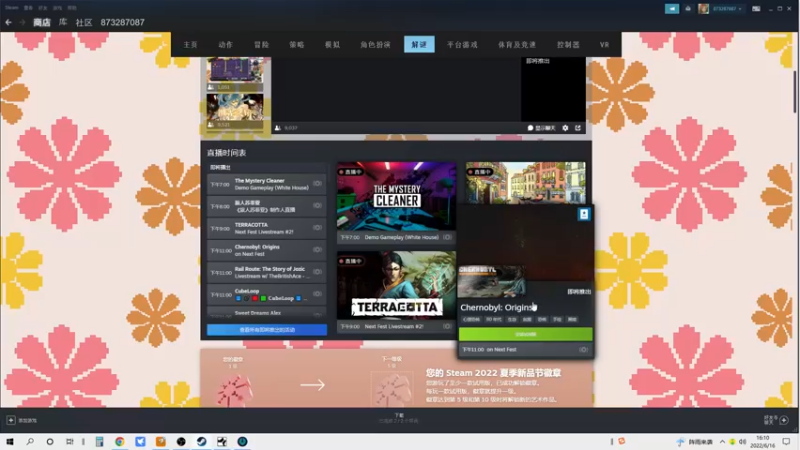Click the forward navigation arrow
This screenshot has height=450, width=800.
[22, 22]
